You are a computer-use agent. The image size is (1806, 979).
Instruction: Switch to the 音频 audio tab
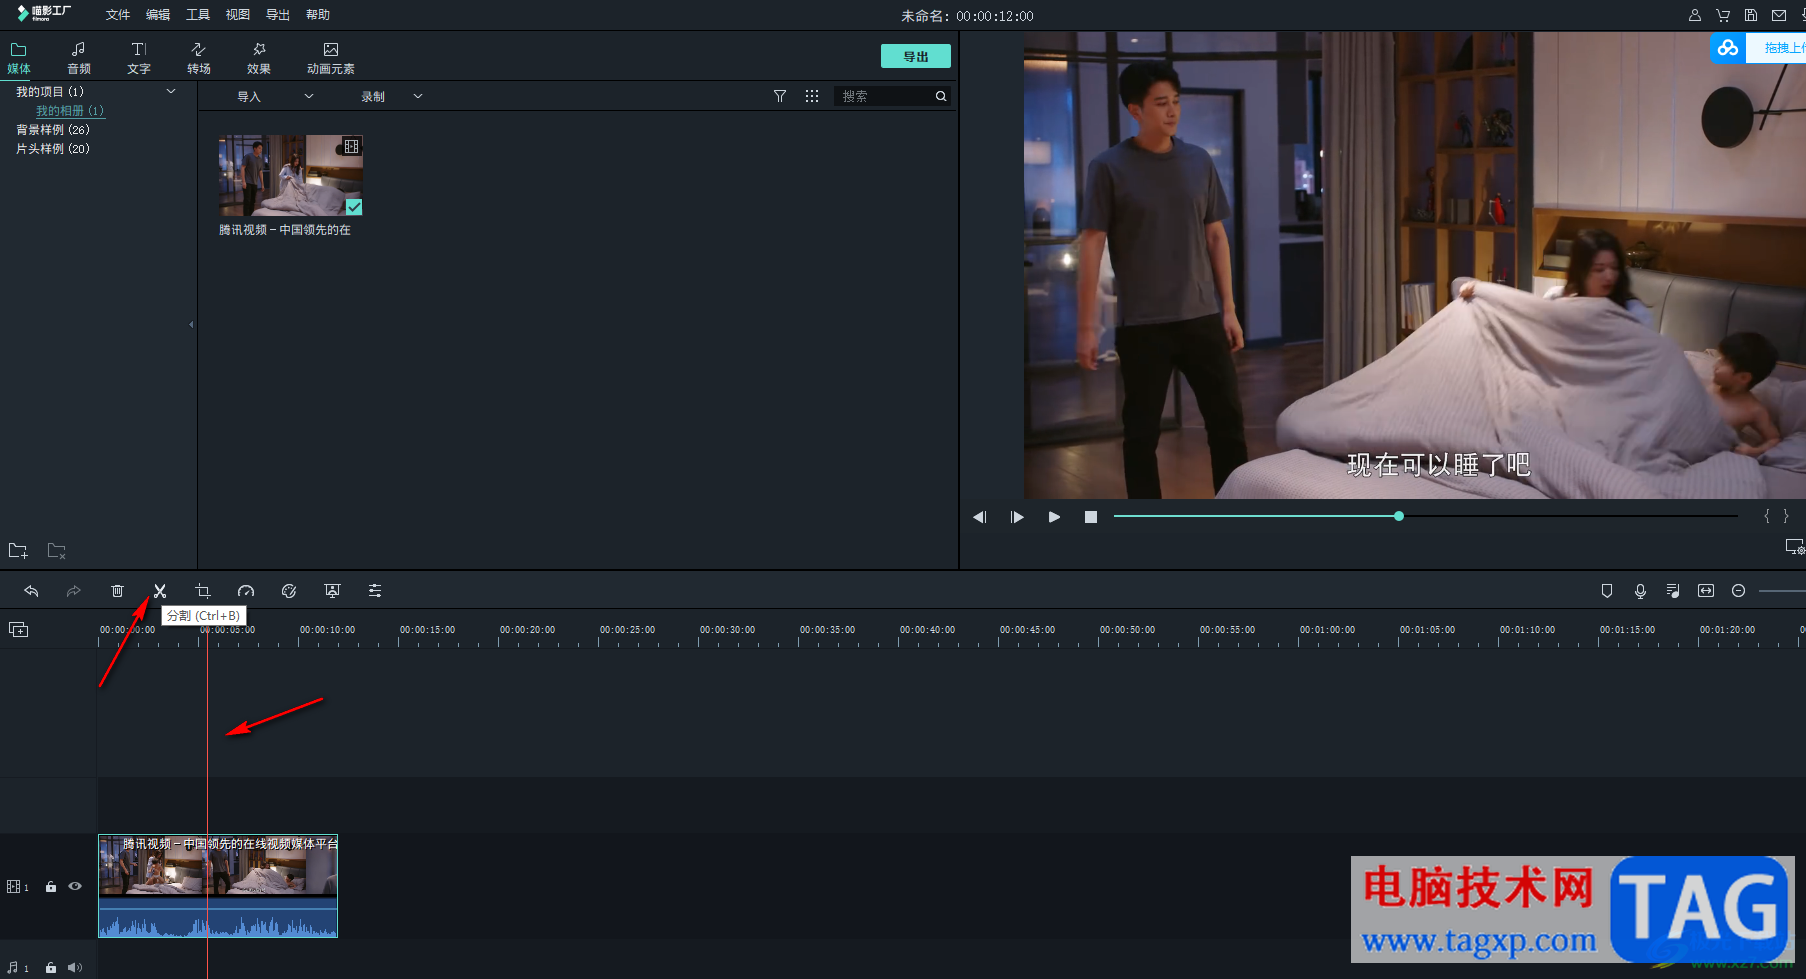79,58
